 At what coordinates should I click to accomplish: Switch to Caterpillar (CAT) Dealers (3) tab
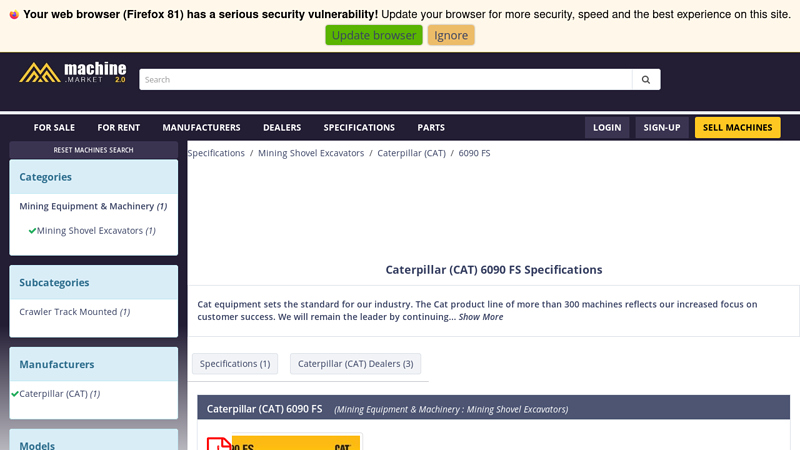click(356, 364)
